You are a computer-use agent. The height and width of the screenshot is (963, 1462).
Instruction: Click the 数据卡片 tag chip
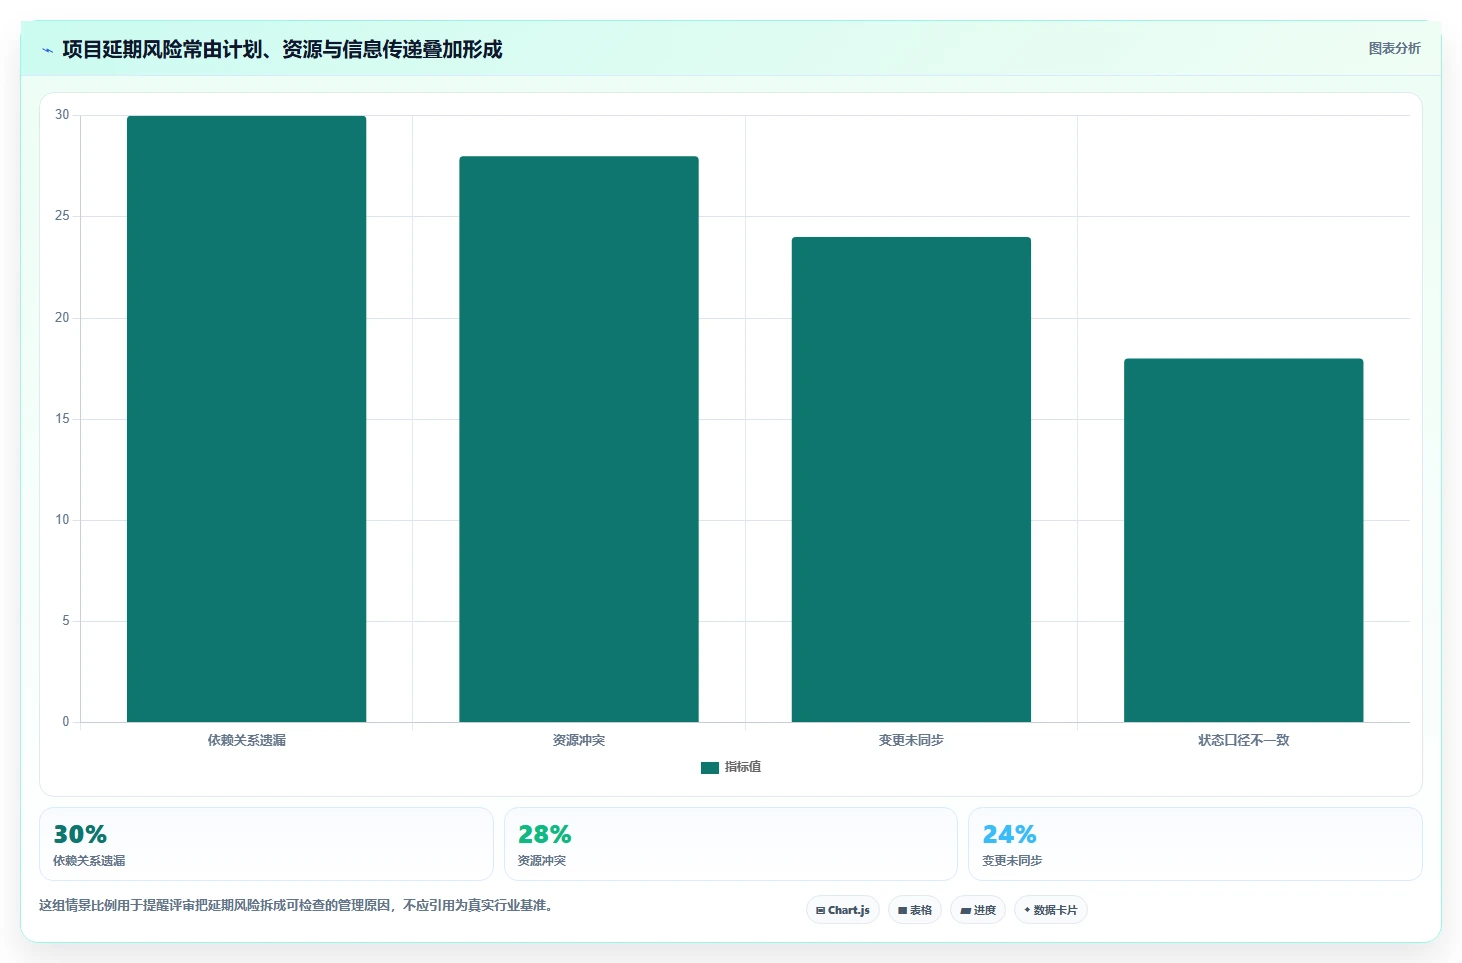point(1051,910)
